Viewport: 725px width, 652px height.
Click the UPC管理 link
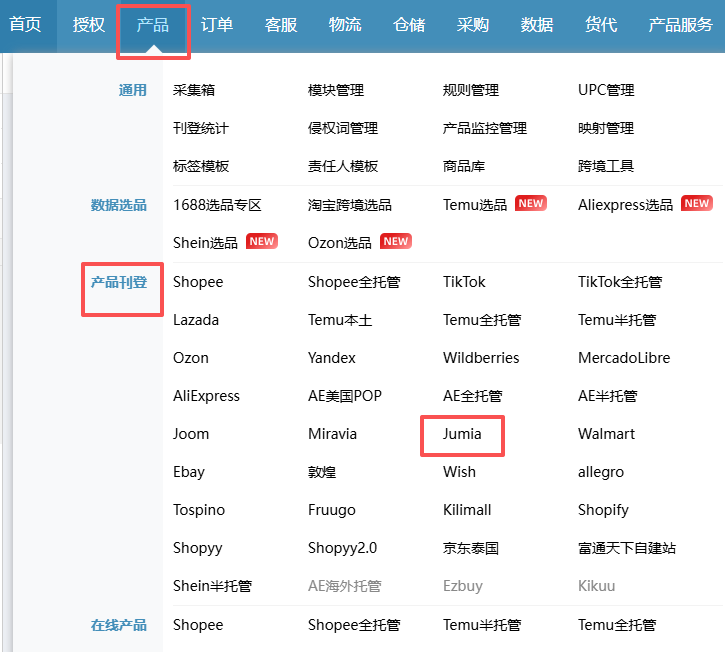606,90
